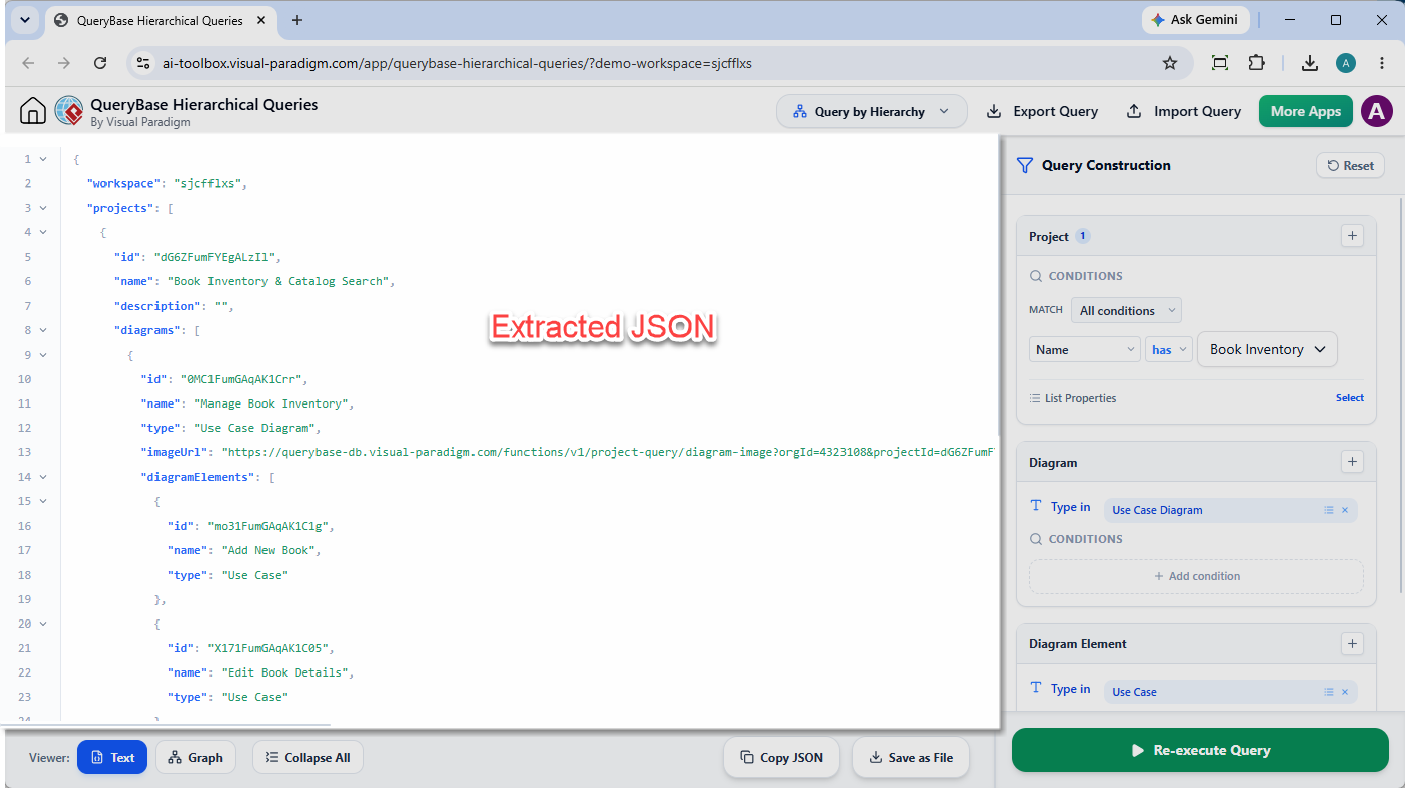Open the Chrome profile avatar

coord(1346,63)
